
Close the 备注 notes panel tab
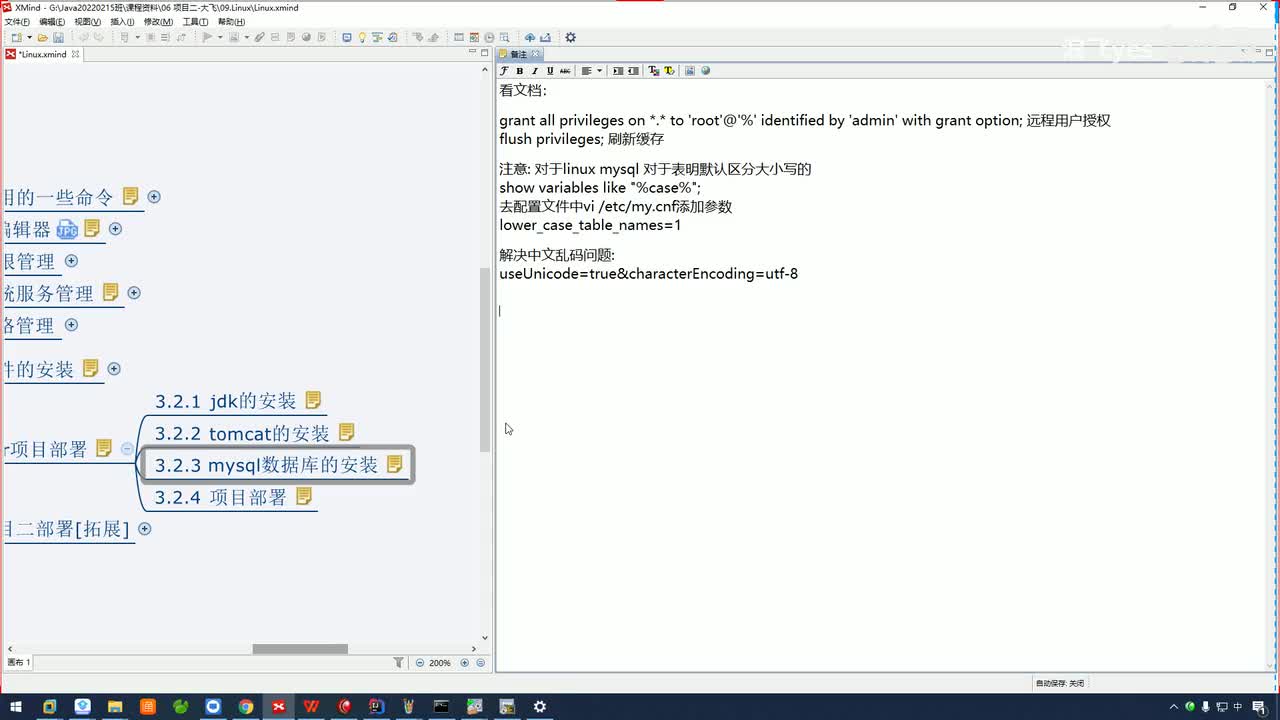click(x=535, y=54)
